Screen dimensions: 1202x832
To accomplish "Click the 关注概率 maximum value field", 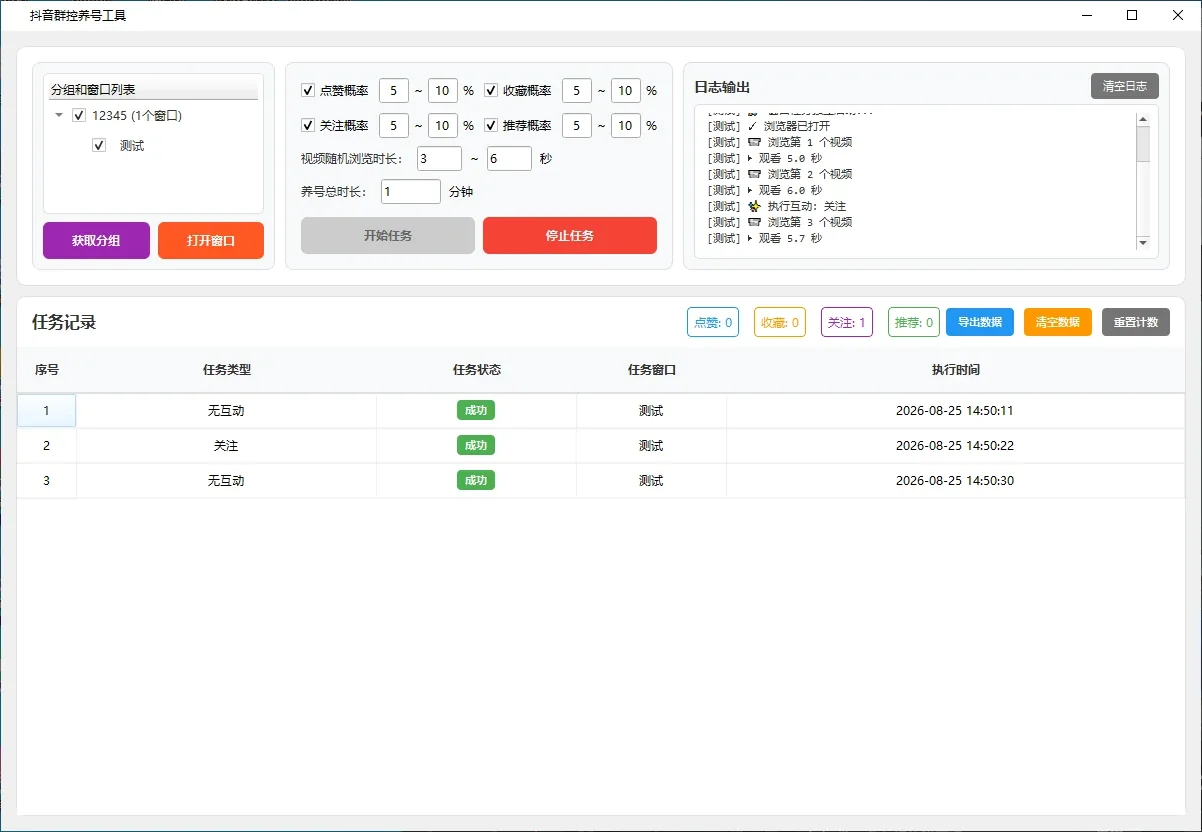I will click(x=443, y=126).
